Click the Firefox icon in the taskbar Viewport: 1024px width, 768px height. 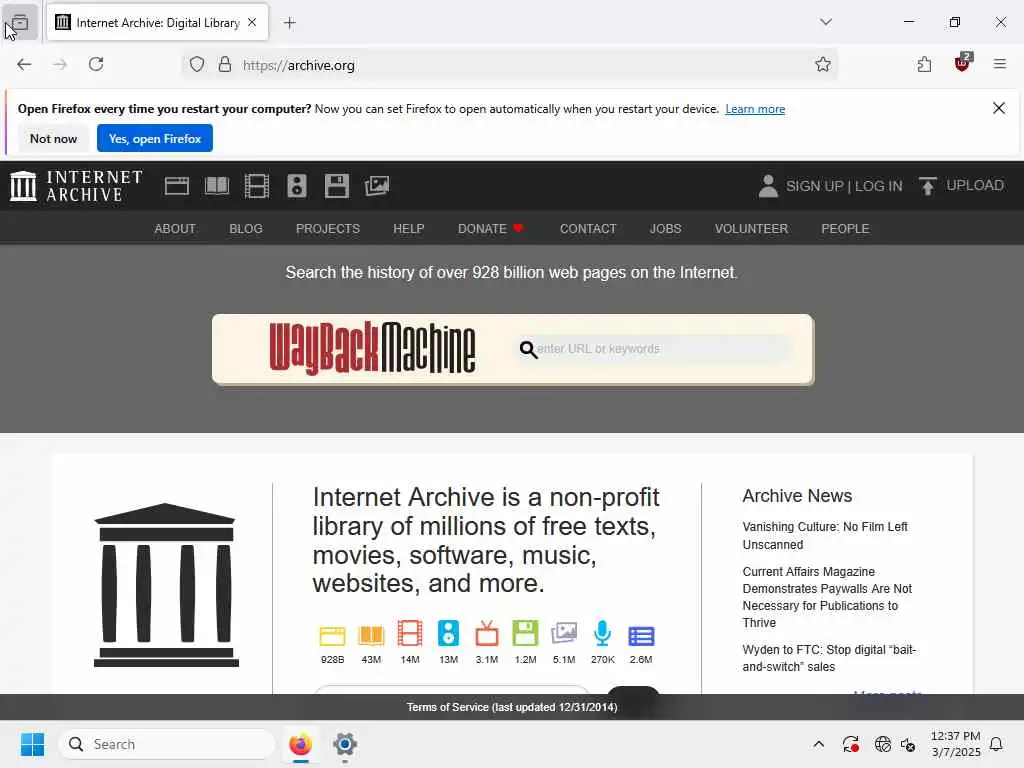point(300,744)
